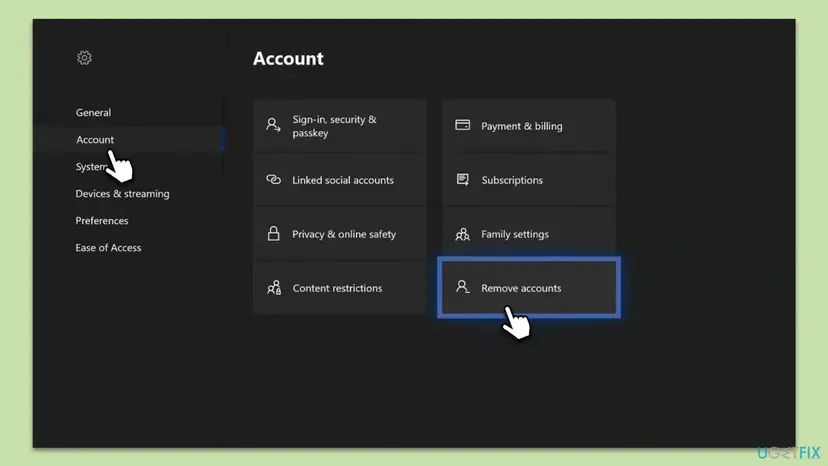Click the Linked social accounts chain icon
The image size is (828, 466).
pyautogui.click(x=273, y=180)
